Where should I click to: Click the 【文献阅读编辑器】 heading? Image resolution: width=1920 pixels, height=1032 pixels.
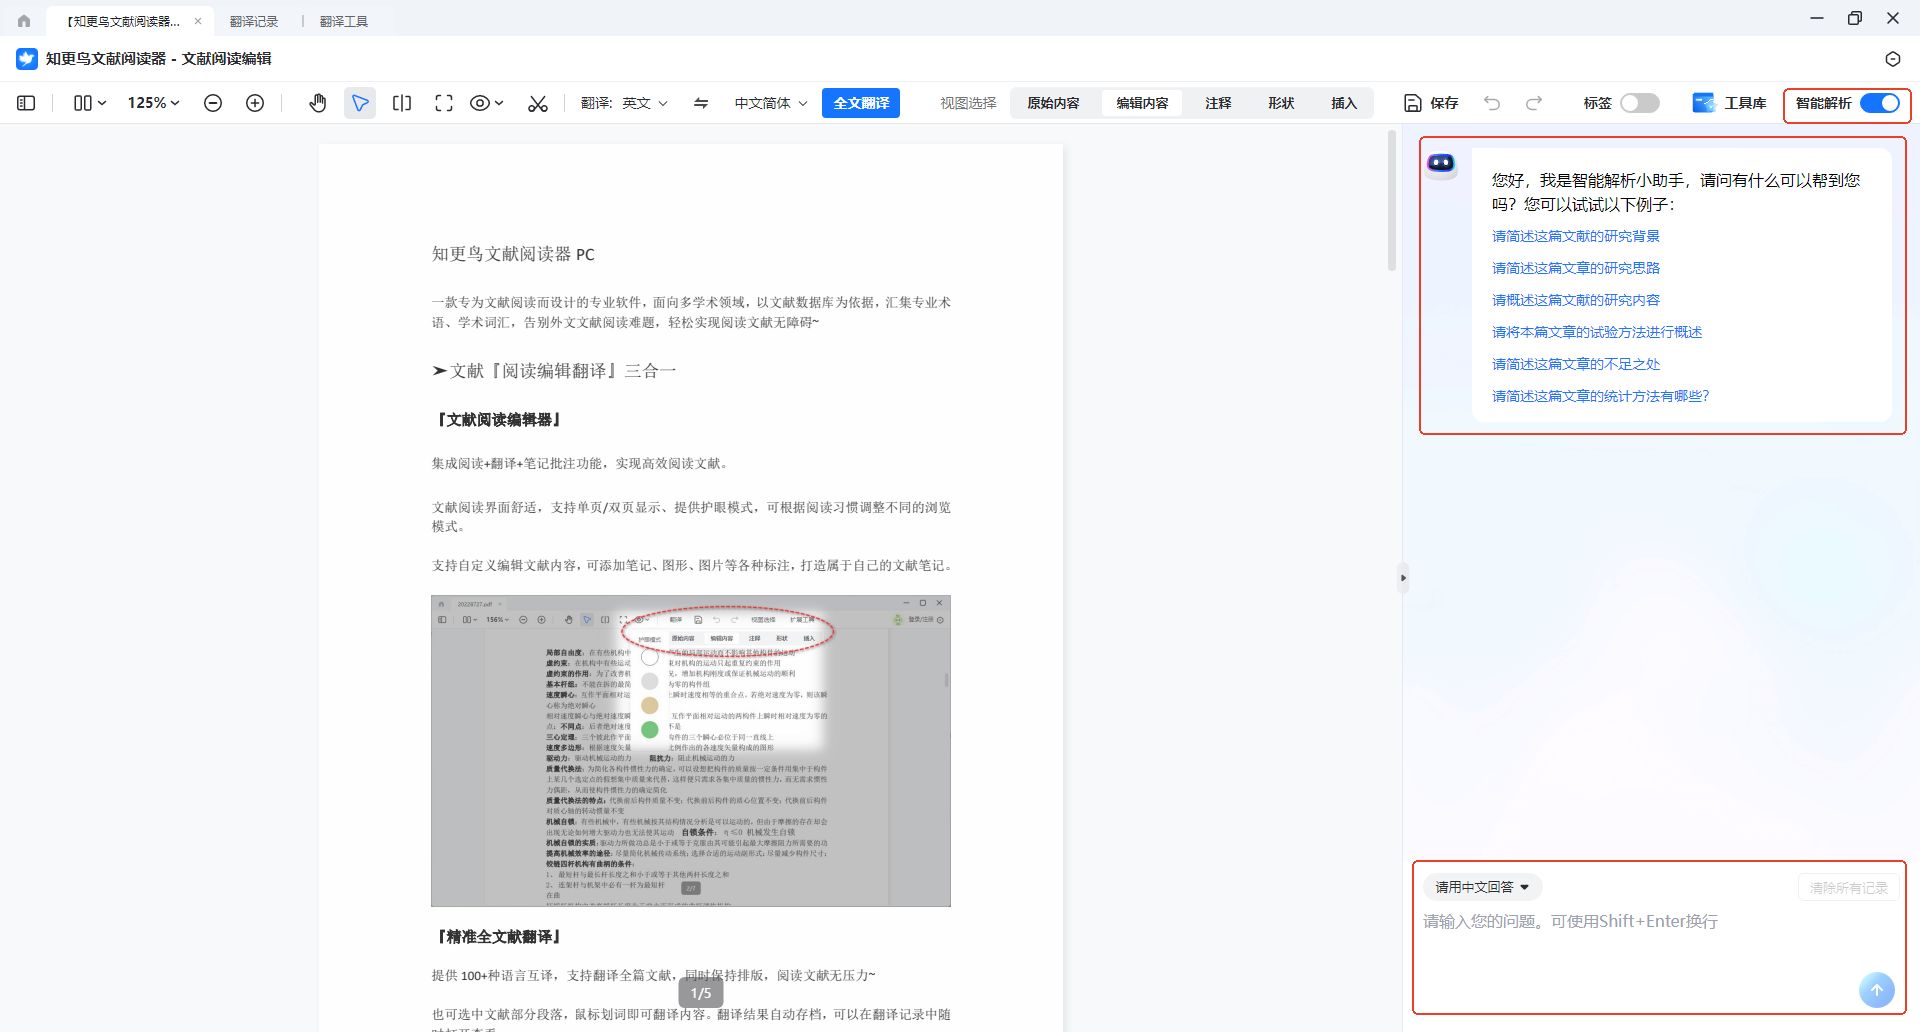[x=498, y=420]
